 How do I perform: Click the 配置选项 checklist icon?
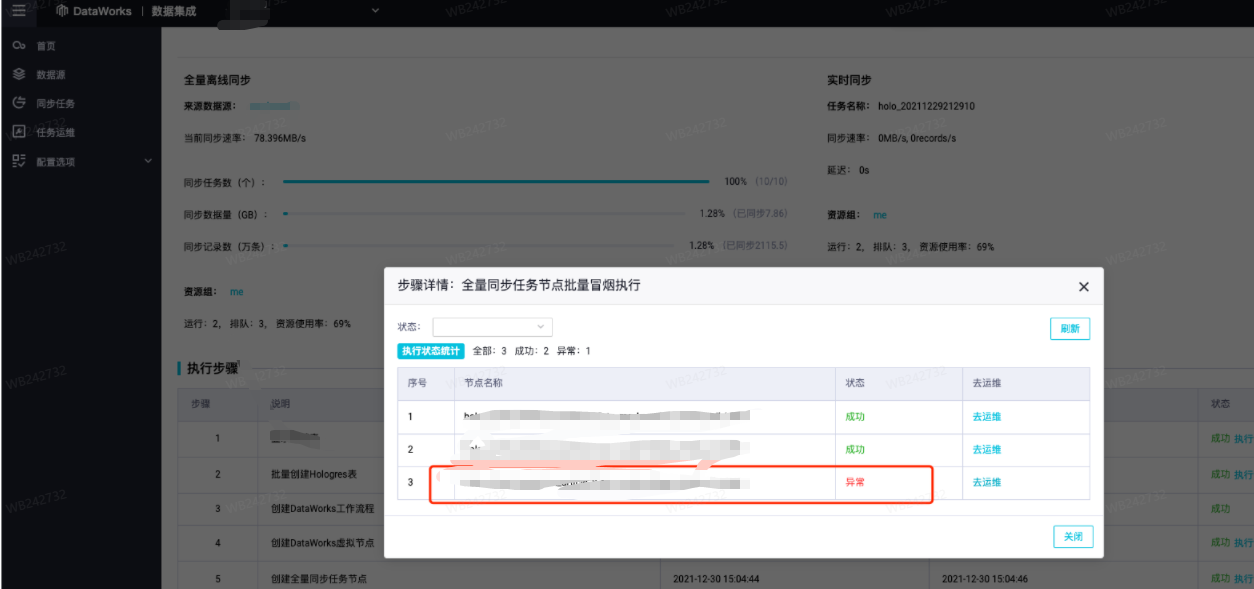tap(19, 161)
